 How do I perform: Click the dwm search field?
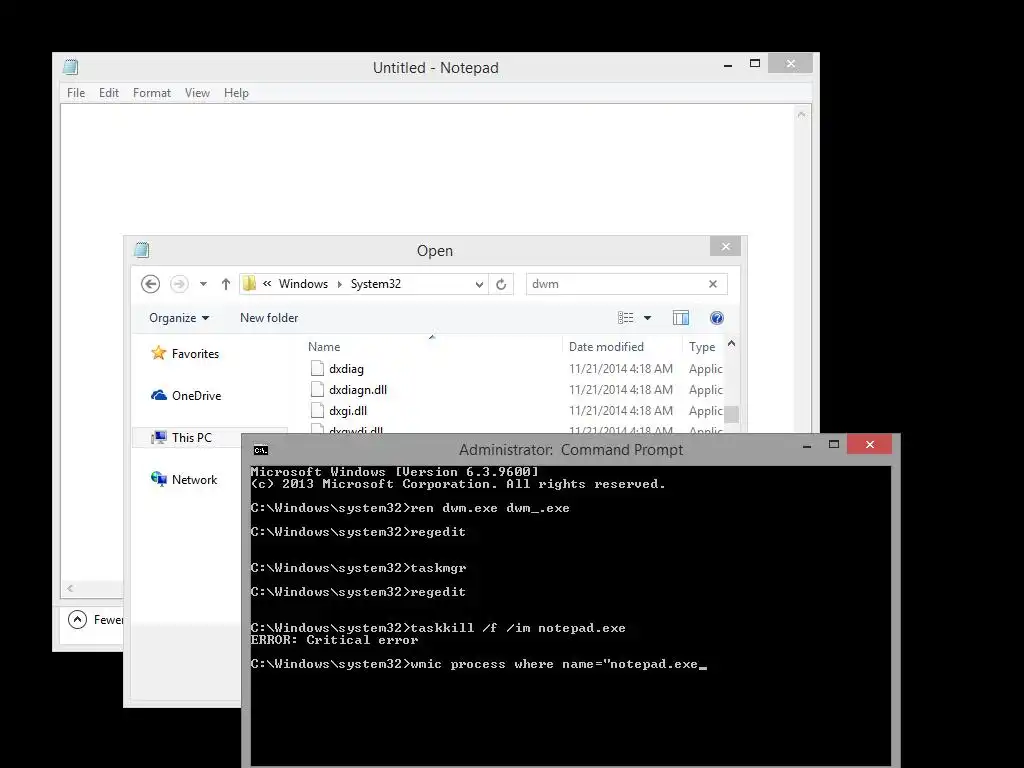tap(615, 284)
